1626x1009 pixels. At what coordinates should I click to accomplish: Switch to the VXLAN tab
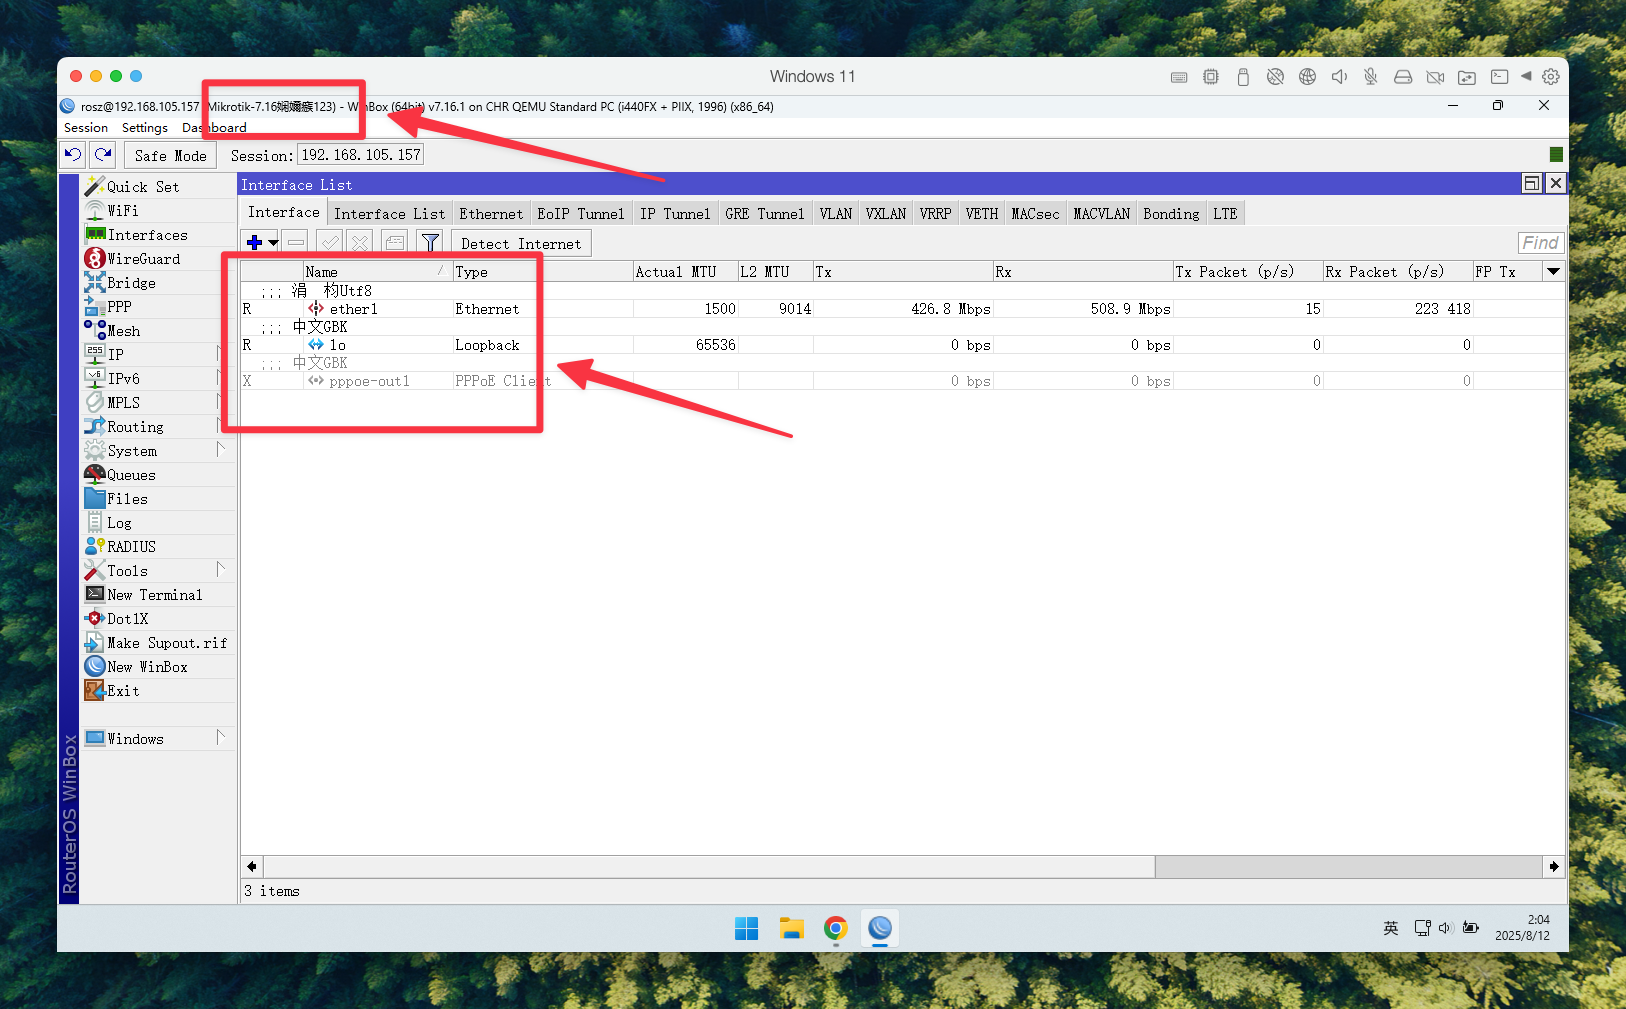(885, 214)
